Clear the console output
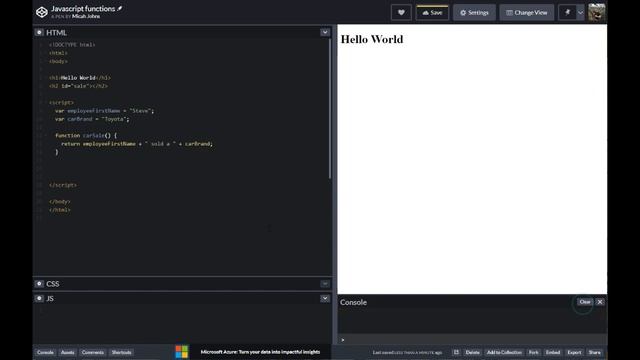This screenshot has height=360, width=640. point(584,302)
